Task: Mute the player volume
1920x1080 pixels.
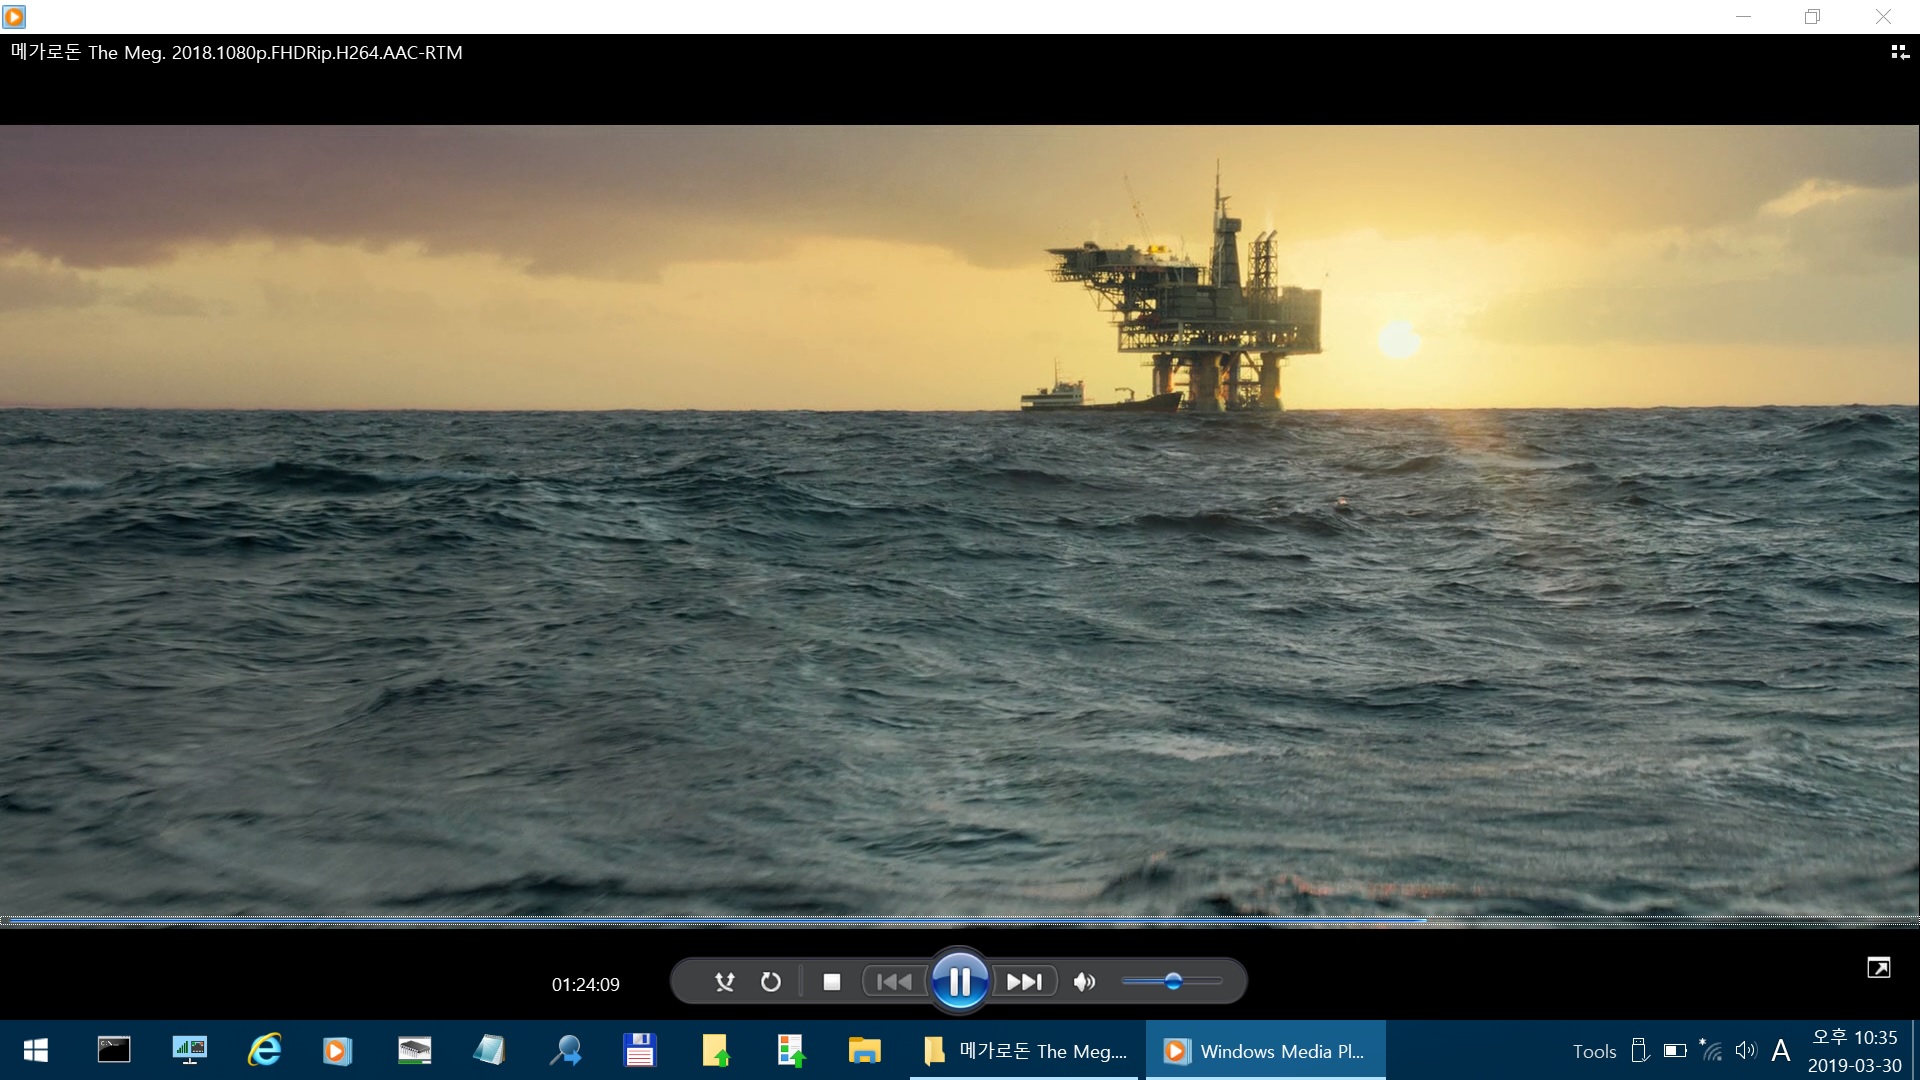Action: (1085, 982)
